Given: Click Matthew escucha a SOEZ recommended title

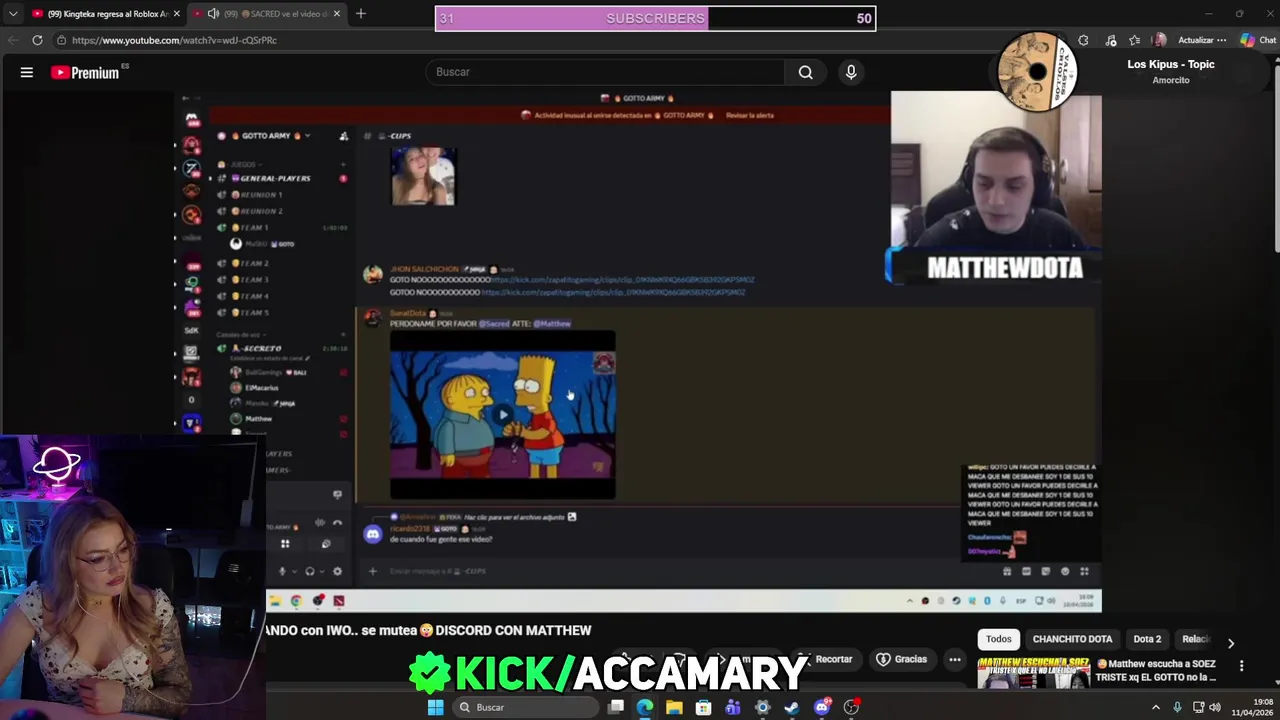Looking at the screenshot, I should [1157, 670].
